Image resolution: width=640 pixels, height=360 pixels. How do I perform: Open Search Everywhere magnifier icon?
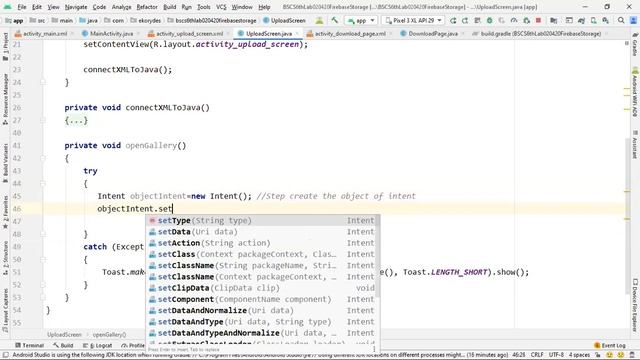click(621, 20)
